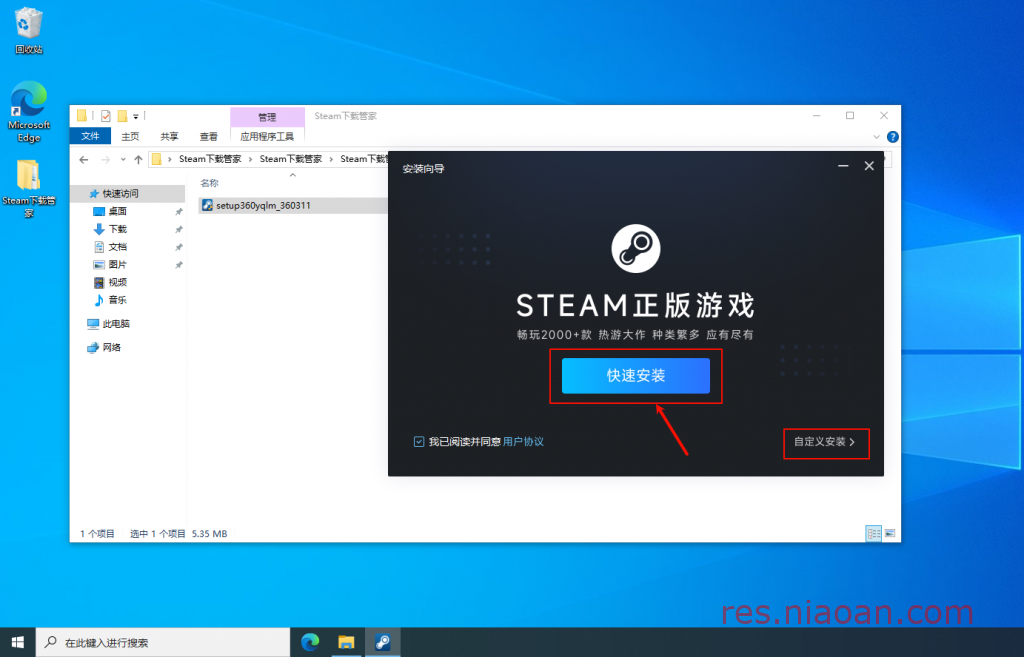Open Explorer help question mark icon
This screenshot has width=1024, height=657.
point(892,136)
